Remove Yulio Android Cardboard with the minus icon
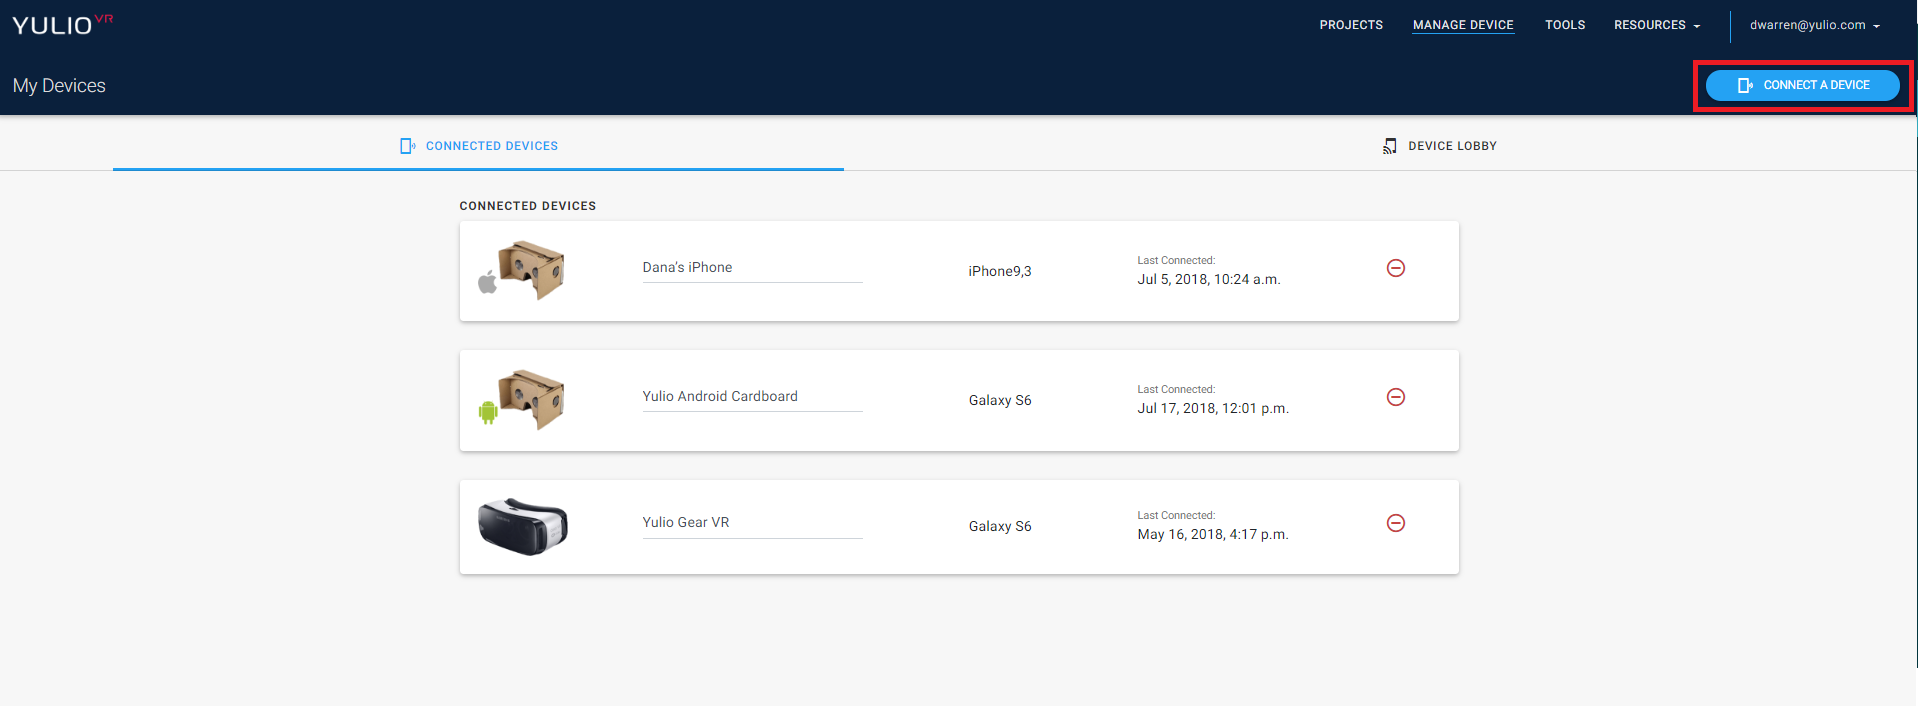The height and width of the screenshot is (706, 1918). (x=1396, y=397)
